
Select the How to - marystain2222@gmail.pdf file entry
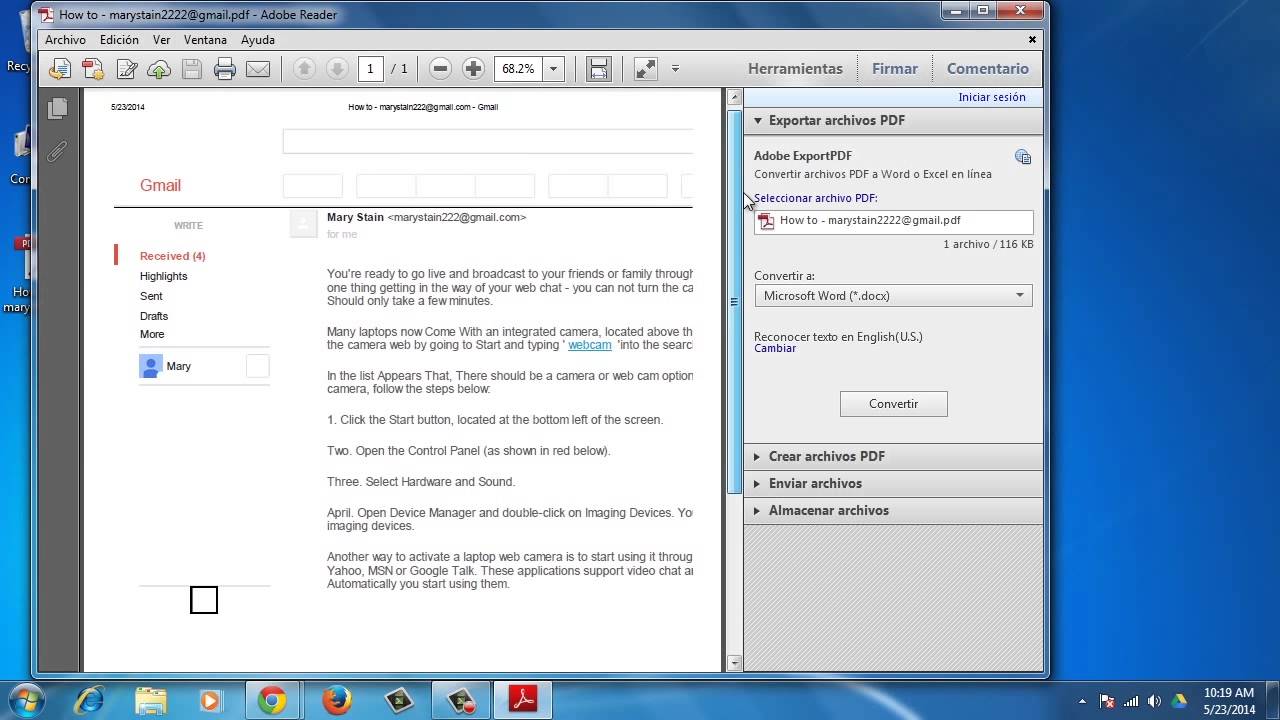point(894,221)
